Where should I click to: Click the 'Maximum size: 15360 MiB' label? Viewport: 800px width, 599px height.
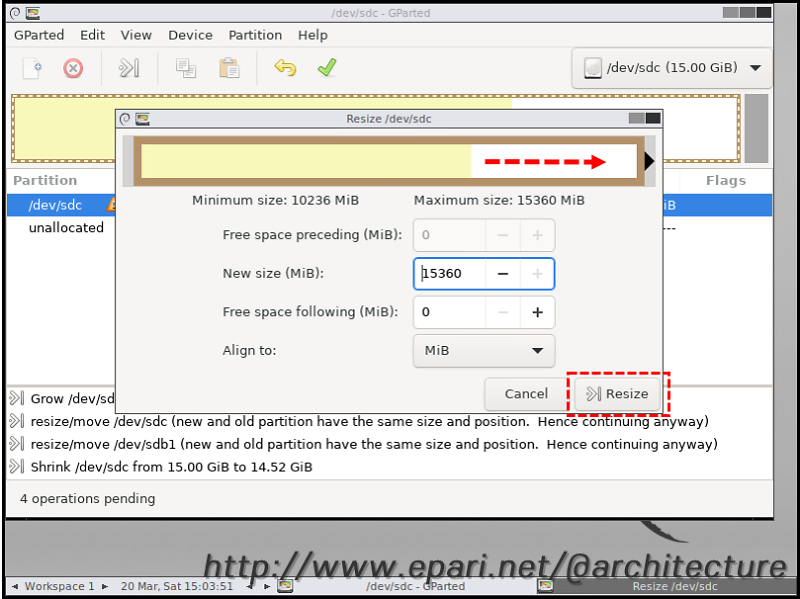499,201
